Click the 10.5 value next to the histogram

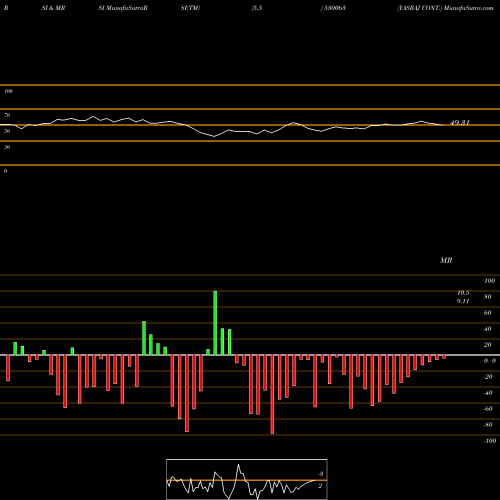click(x=463, y=293)
